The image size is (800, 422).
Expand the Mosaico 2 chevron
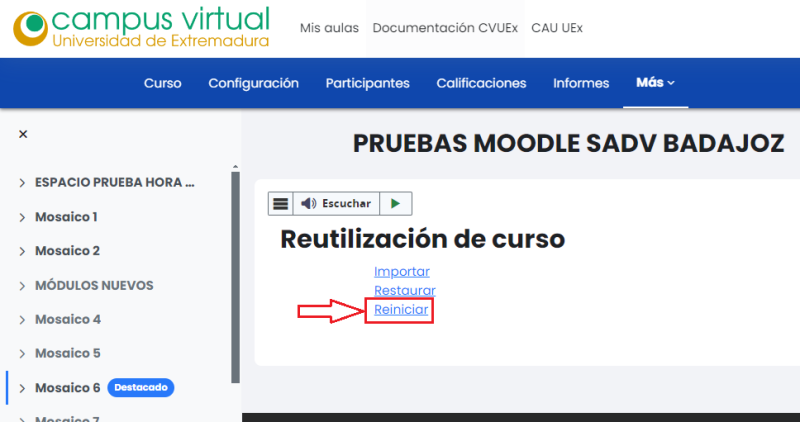pyautogui.click(x=22, y=251)
